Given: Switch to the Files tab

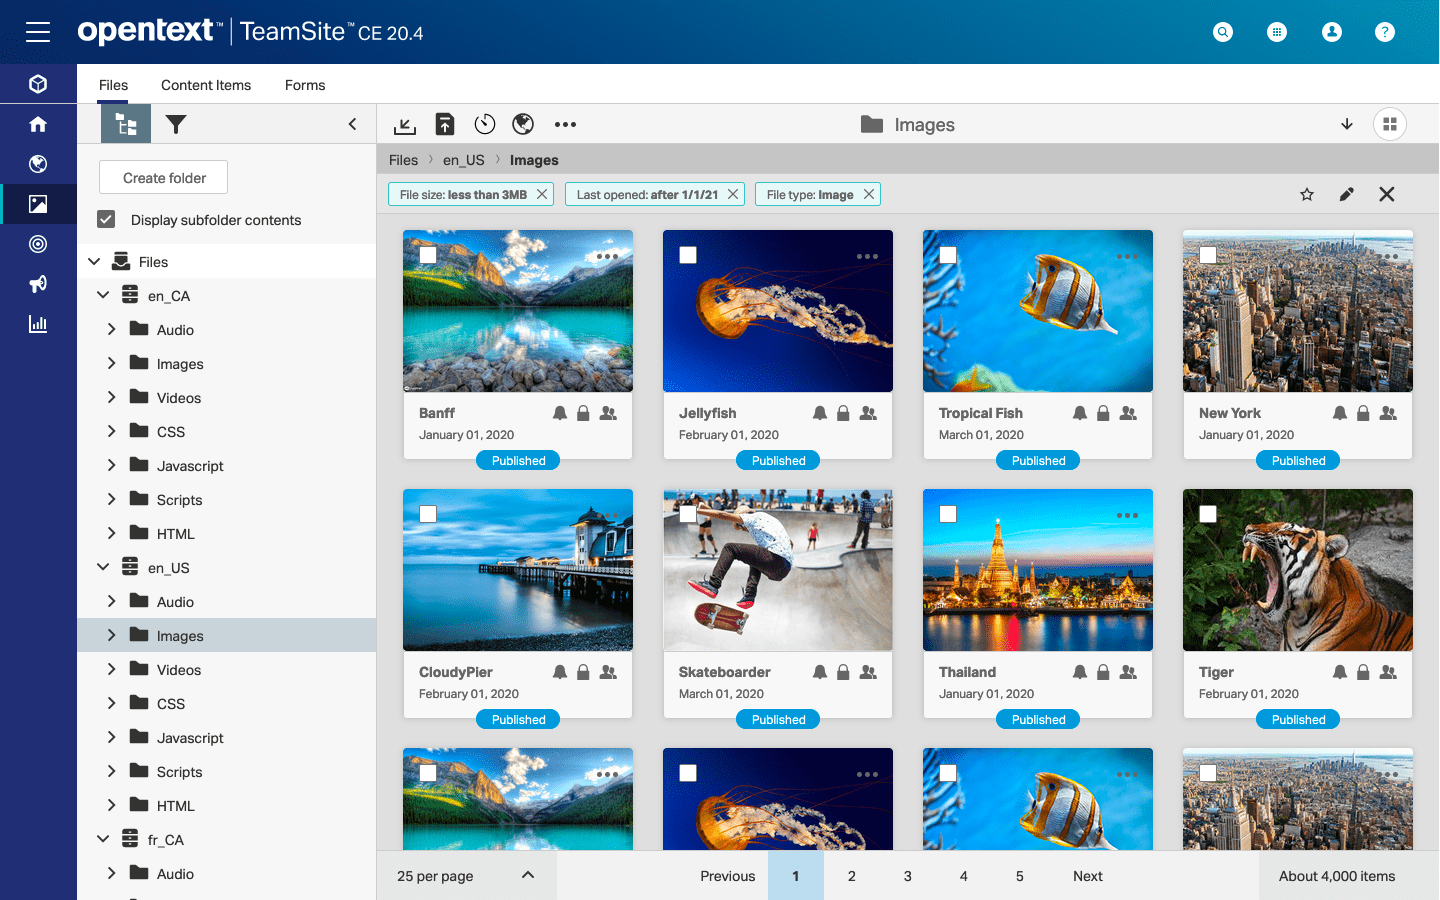Looking at the screenshot, I should pos(114,85).
